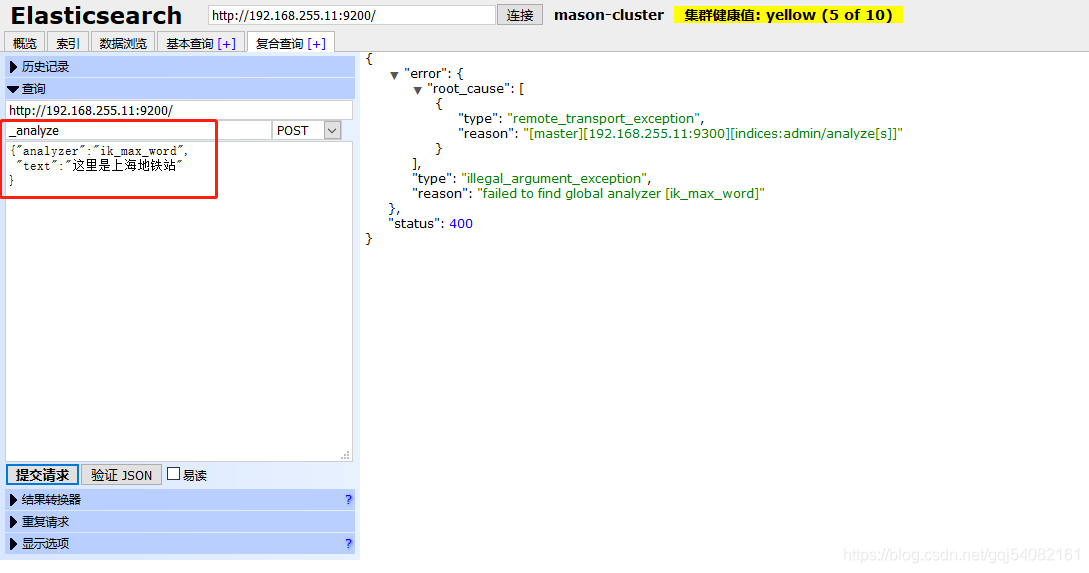Image resolution: width=1089 pixels, height=573 pixels.
Task: Open the cluster health yellow status
Action: [x=788, y=15]
